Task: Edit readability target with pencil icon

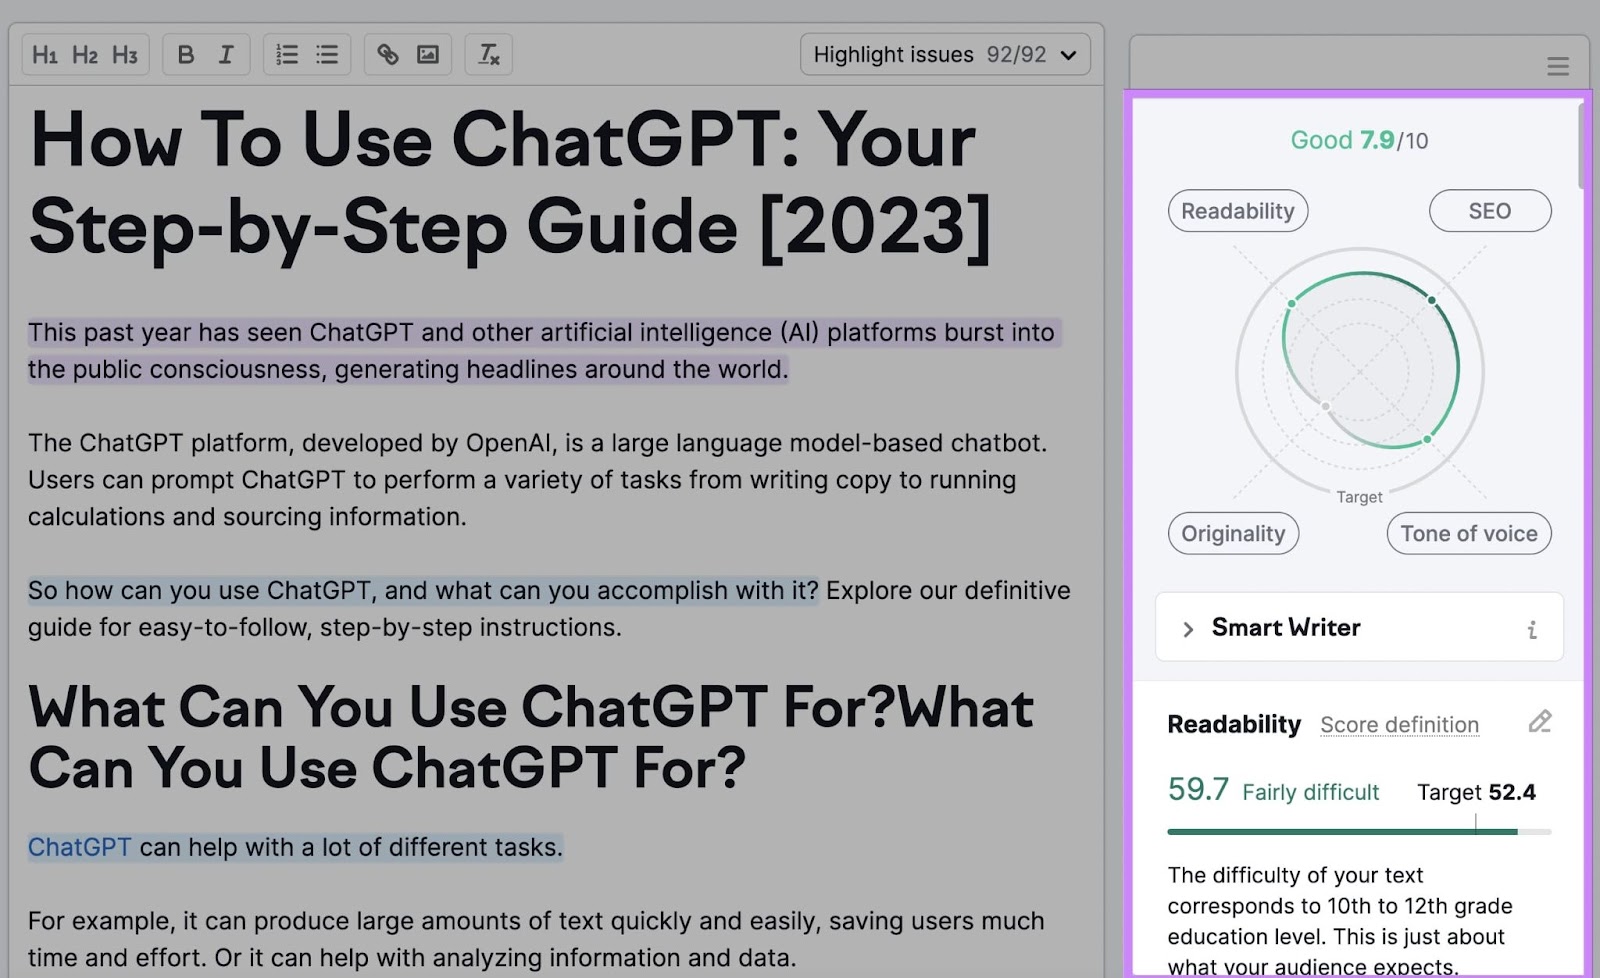Action: coord(1540,722)
